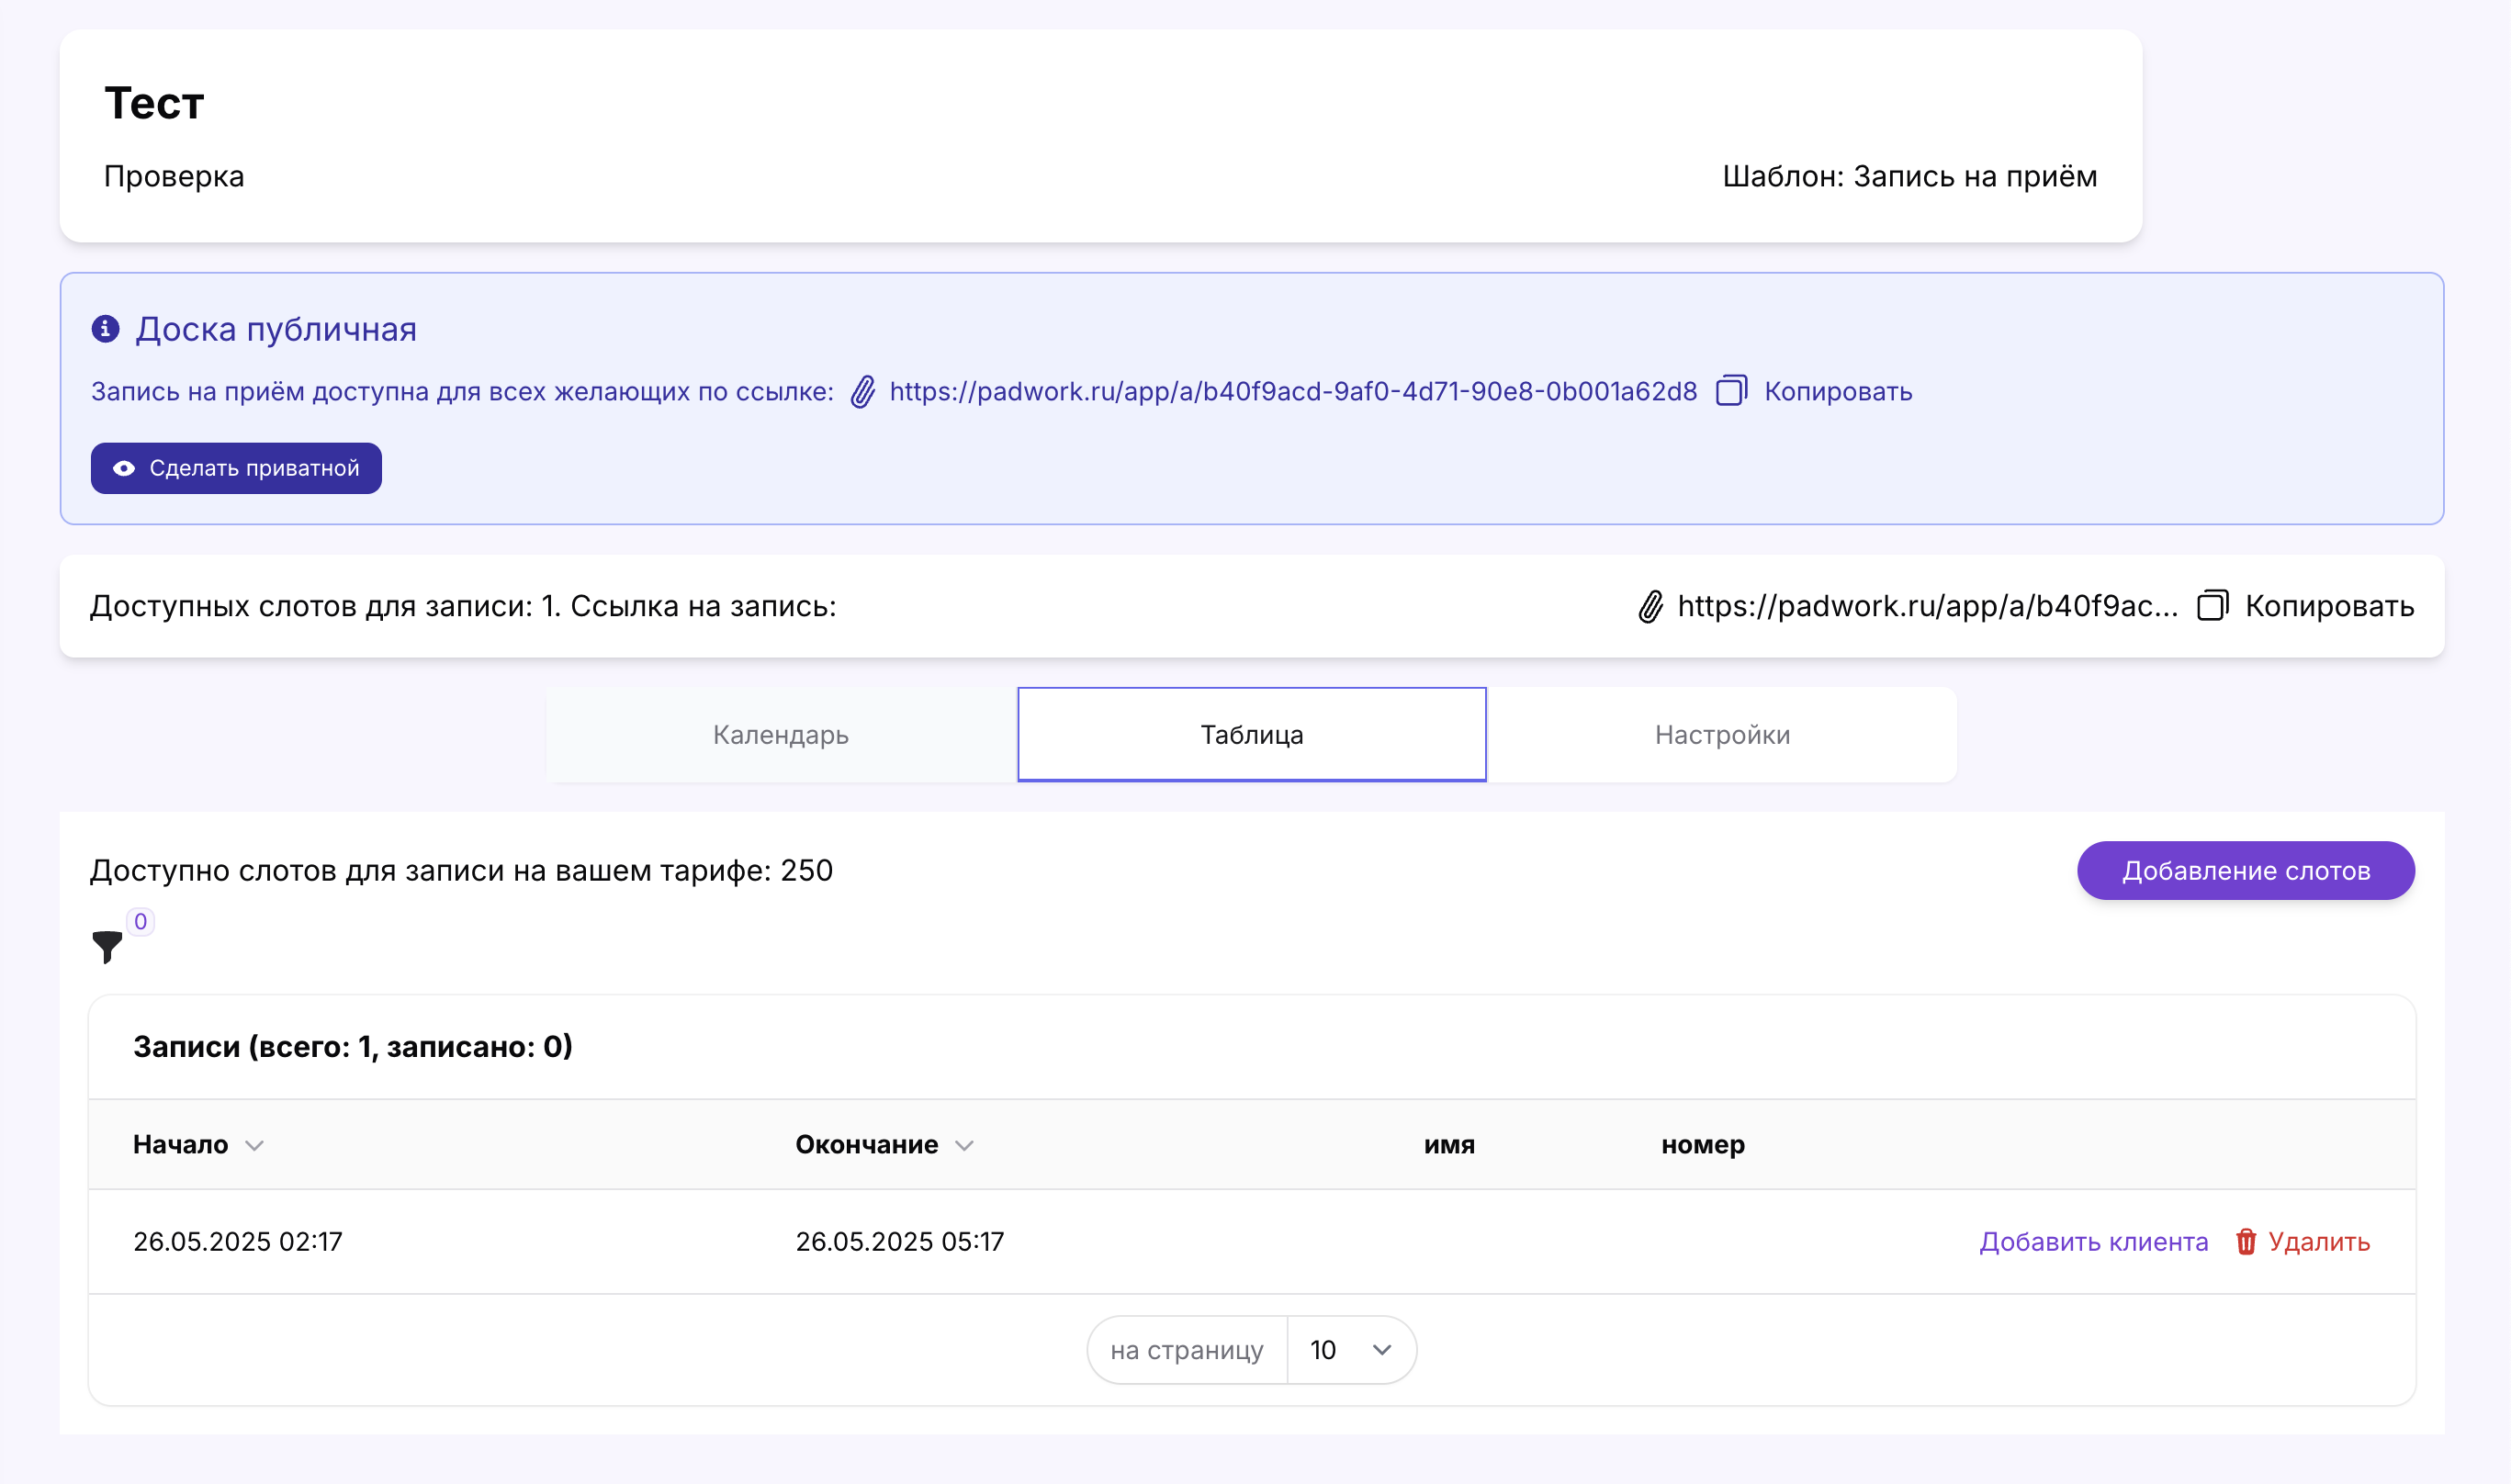The width and height of the screenshot is (2511, 1484).
Task: Click Добавить клиента link in the row
Action: (x=2094, y=1241)
